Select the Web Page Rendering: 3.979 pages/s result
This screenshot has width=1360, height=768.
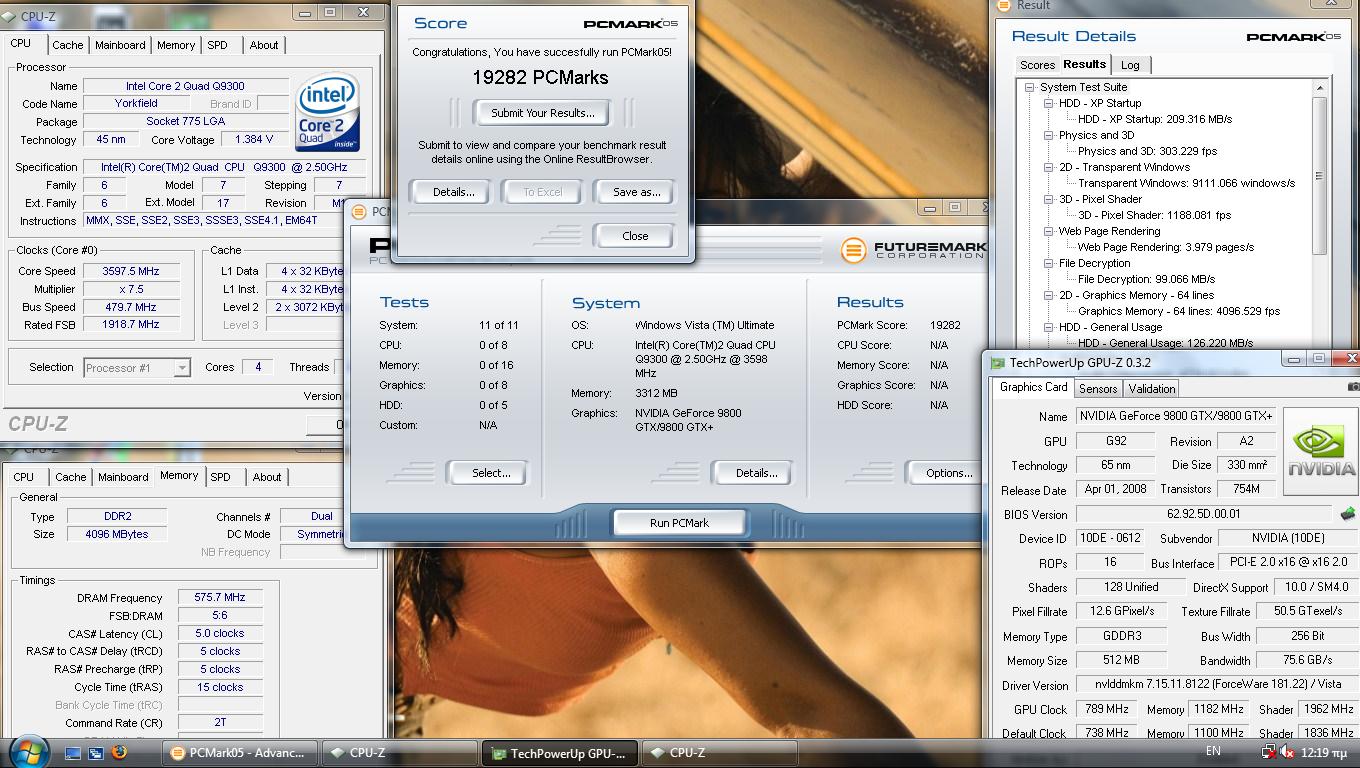pos(1165,247)
